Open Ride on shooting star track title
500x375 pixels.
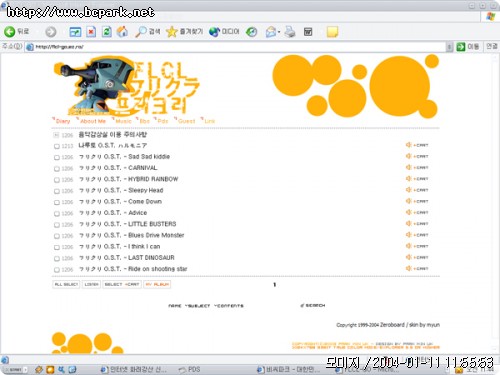click(133, 269)
